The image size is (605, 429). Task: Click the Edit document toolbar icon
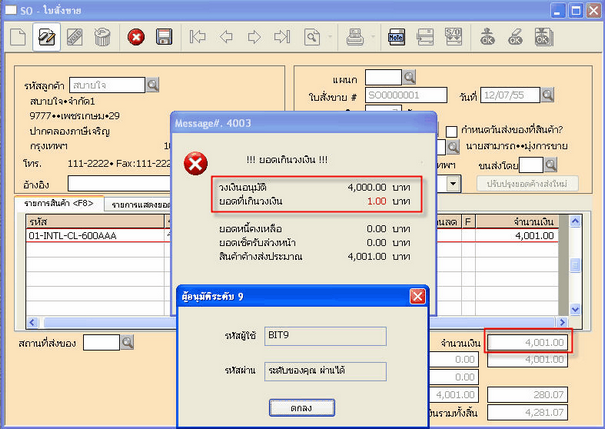(x=45, y=38)
